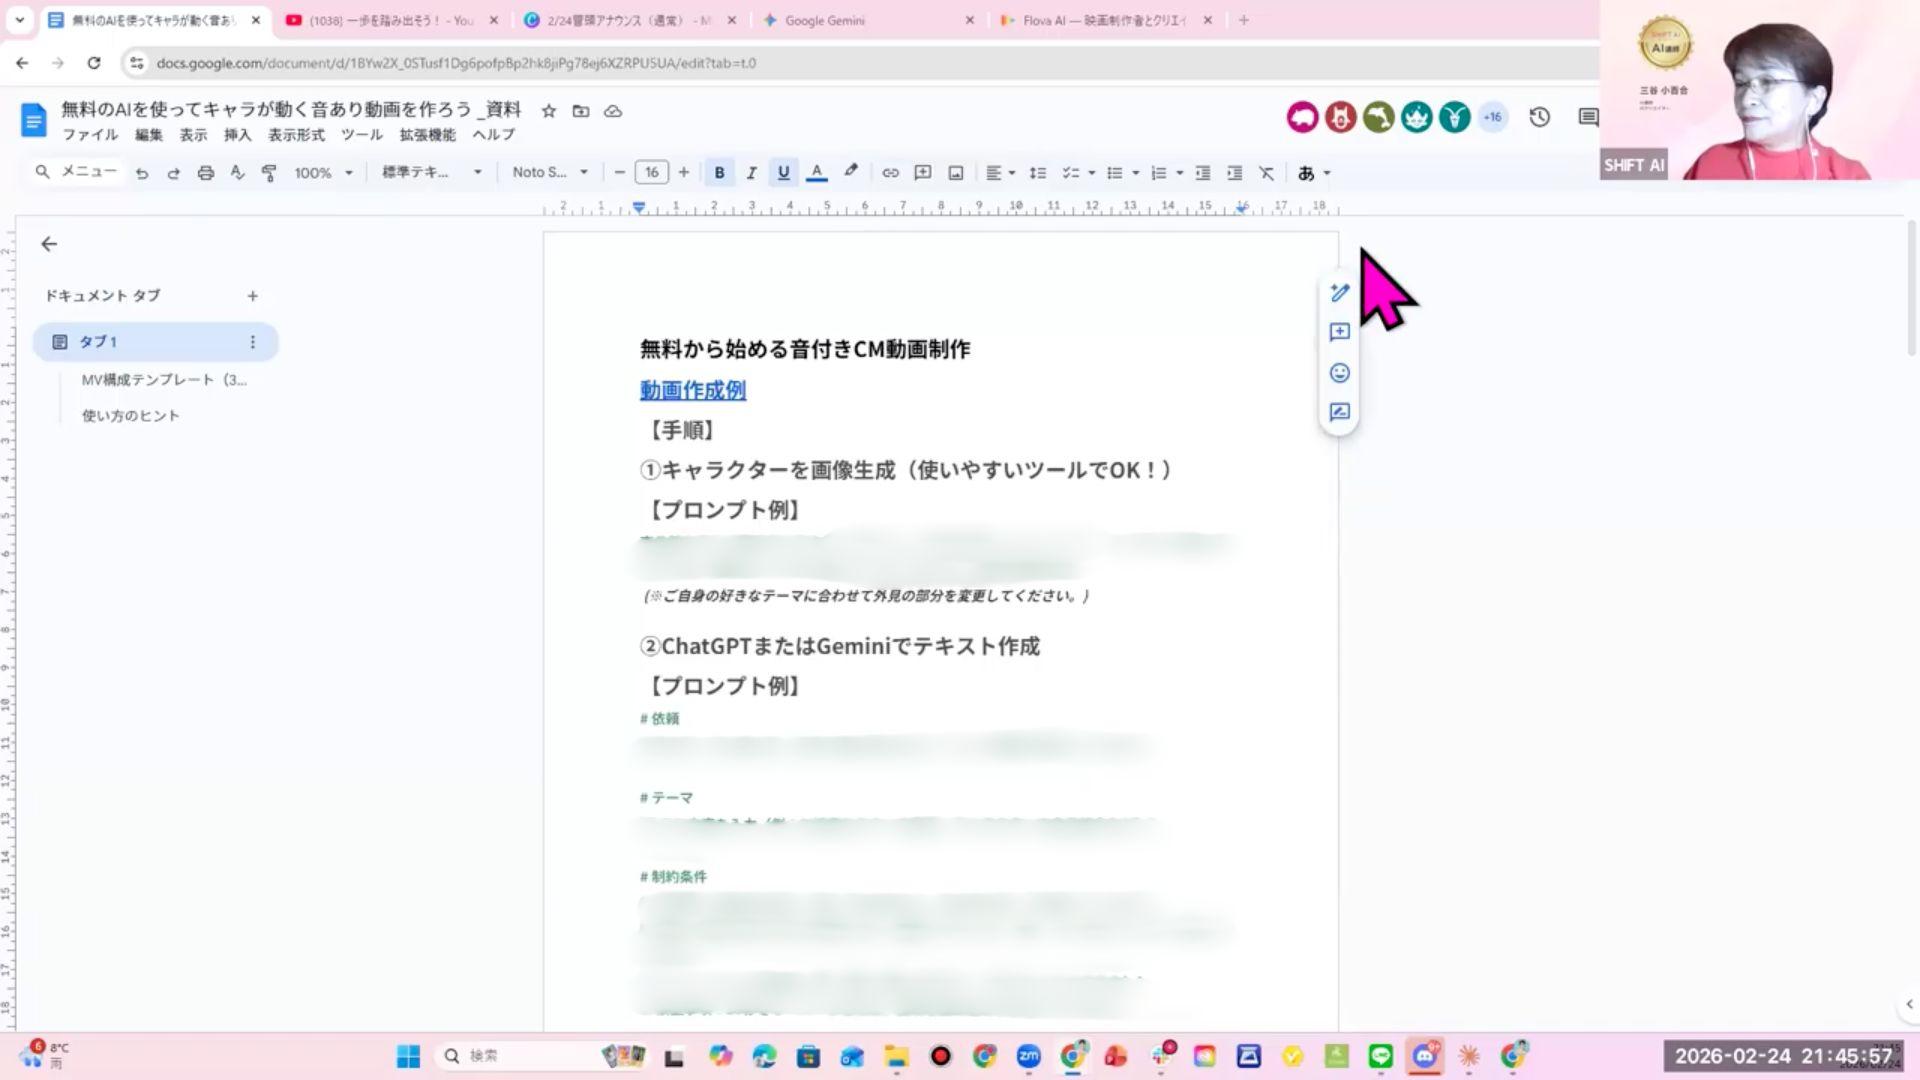Star this document
1920x1080 pixels.
click(548, 111)
